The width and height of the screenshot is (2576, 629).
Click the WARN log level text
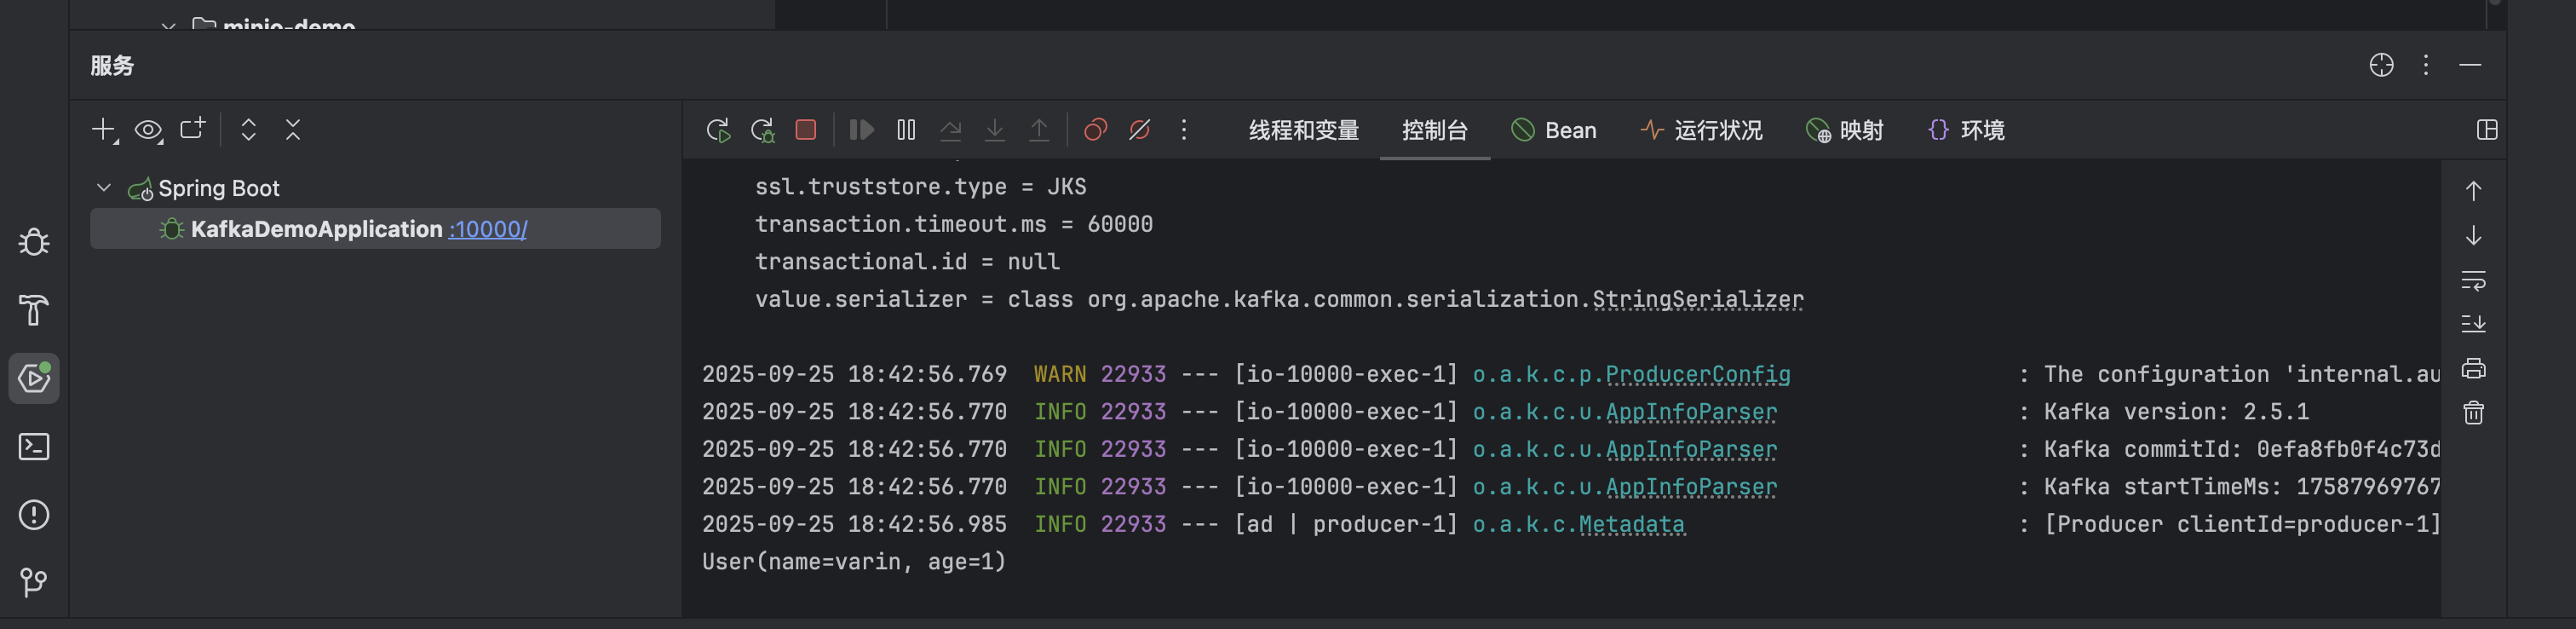tap(1060, 374)
